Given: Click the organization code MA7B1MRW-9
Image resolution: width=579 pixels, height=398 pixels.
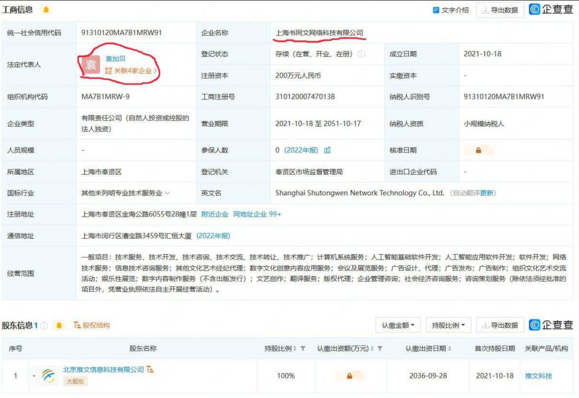Looking at the screenshot, I should click(x=105, y=97).
